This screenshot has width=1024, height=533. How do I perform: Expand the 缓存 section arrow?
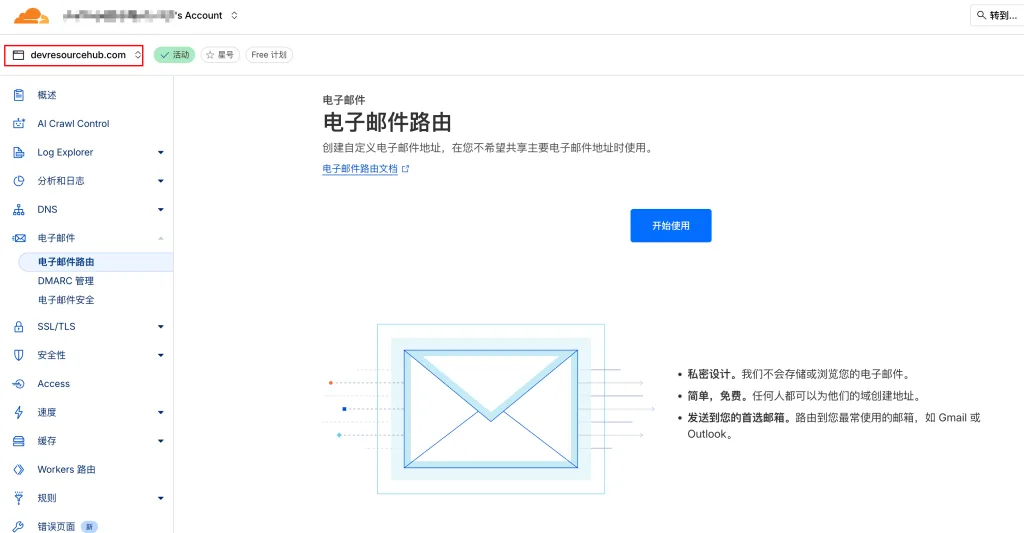(161, 441)
